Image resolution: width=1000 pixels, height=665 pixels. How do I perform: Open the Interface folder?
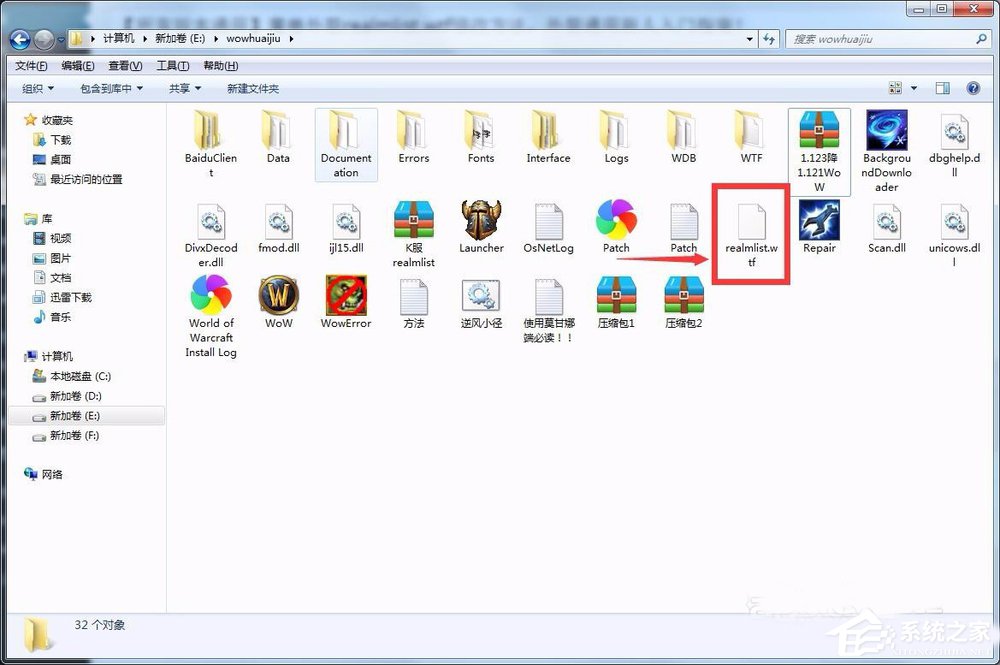pos(548,135)
